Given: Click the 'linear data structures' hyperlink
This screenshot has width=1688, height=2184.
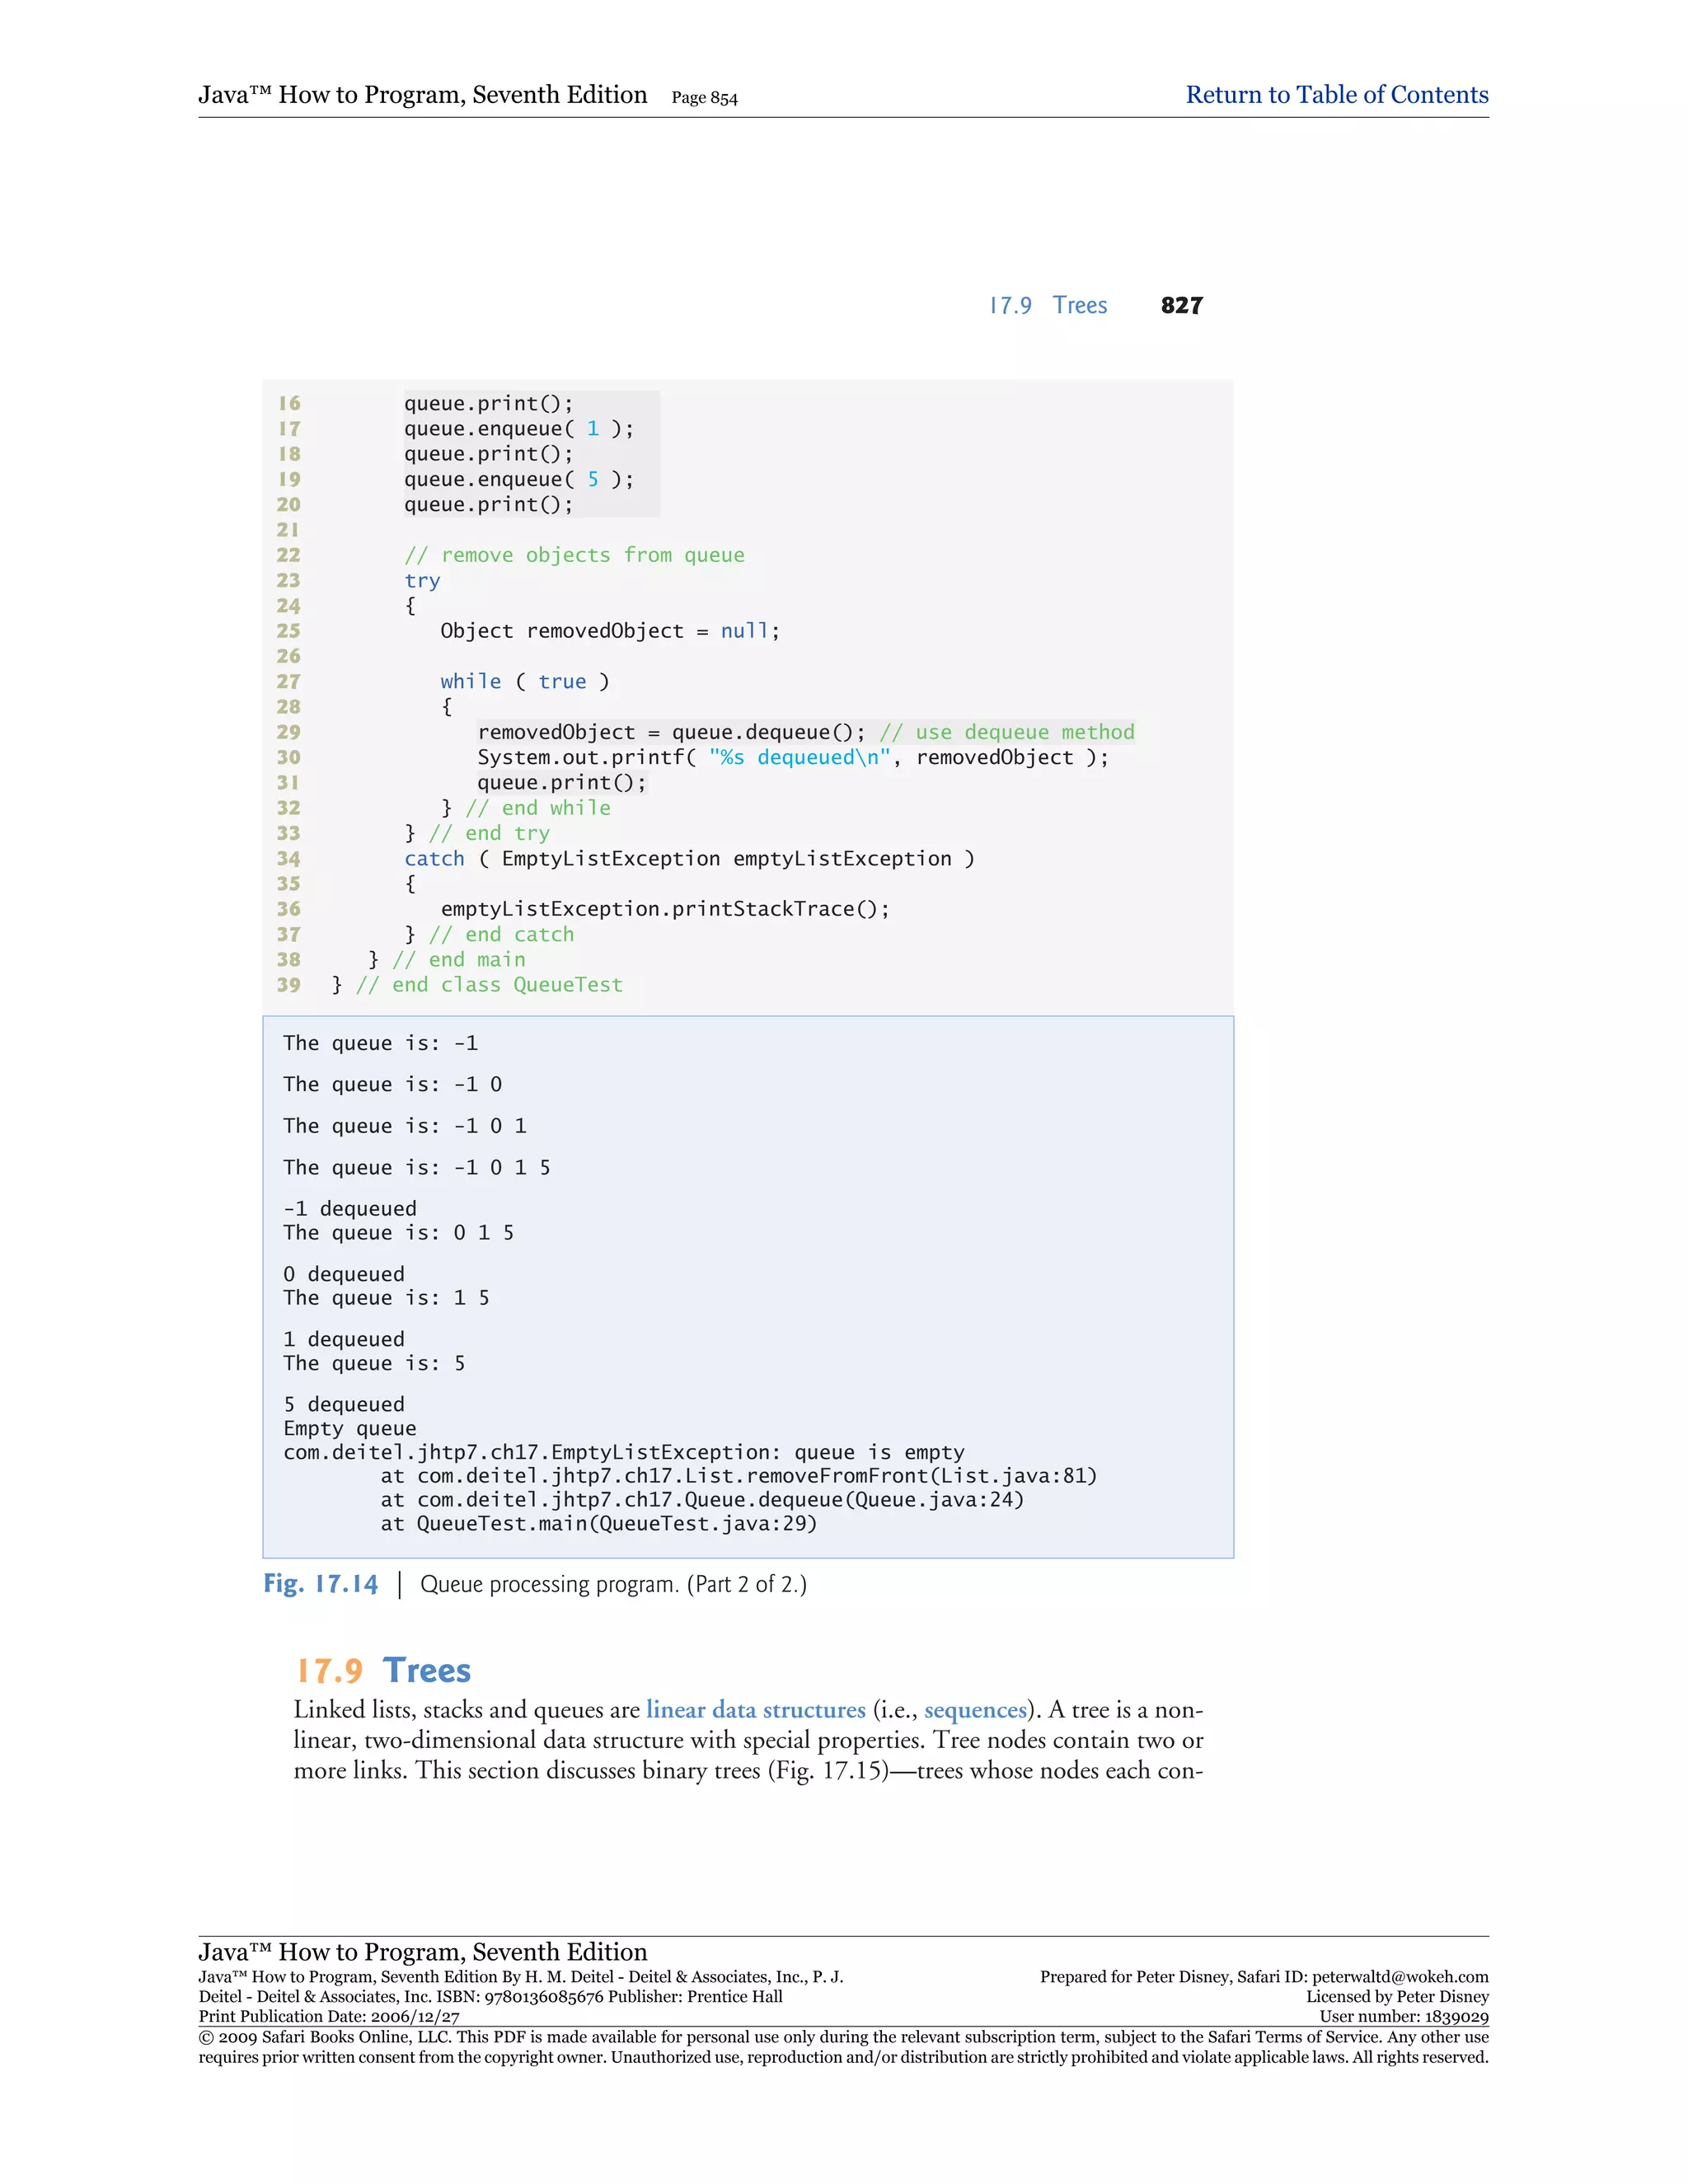Looking at the screenshot, I should click(x=755, y=1709).
